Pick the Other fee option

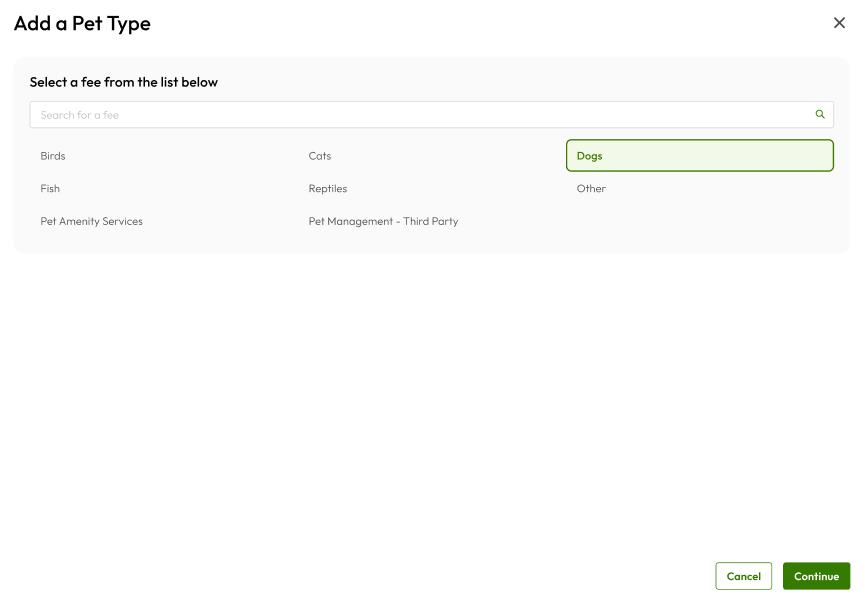point(700,188)
